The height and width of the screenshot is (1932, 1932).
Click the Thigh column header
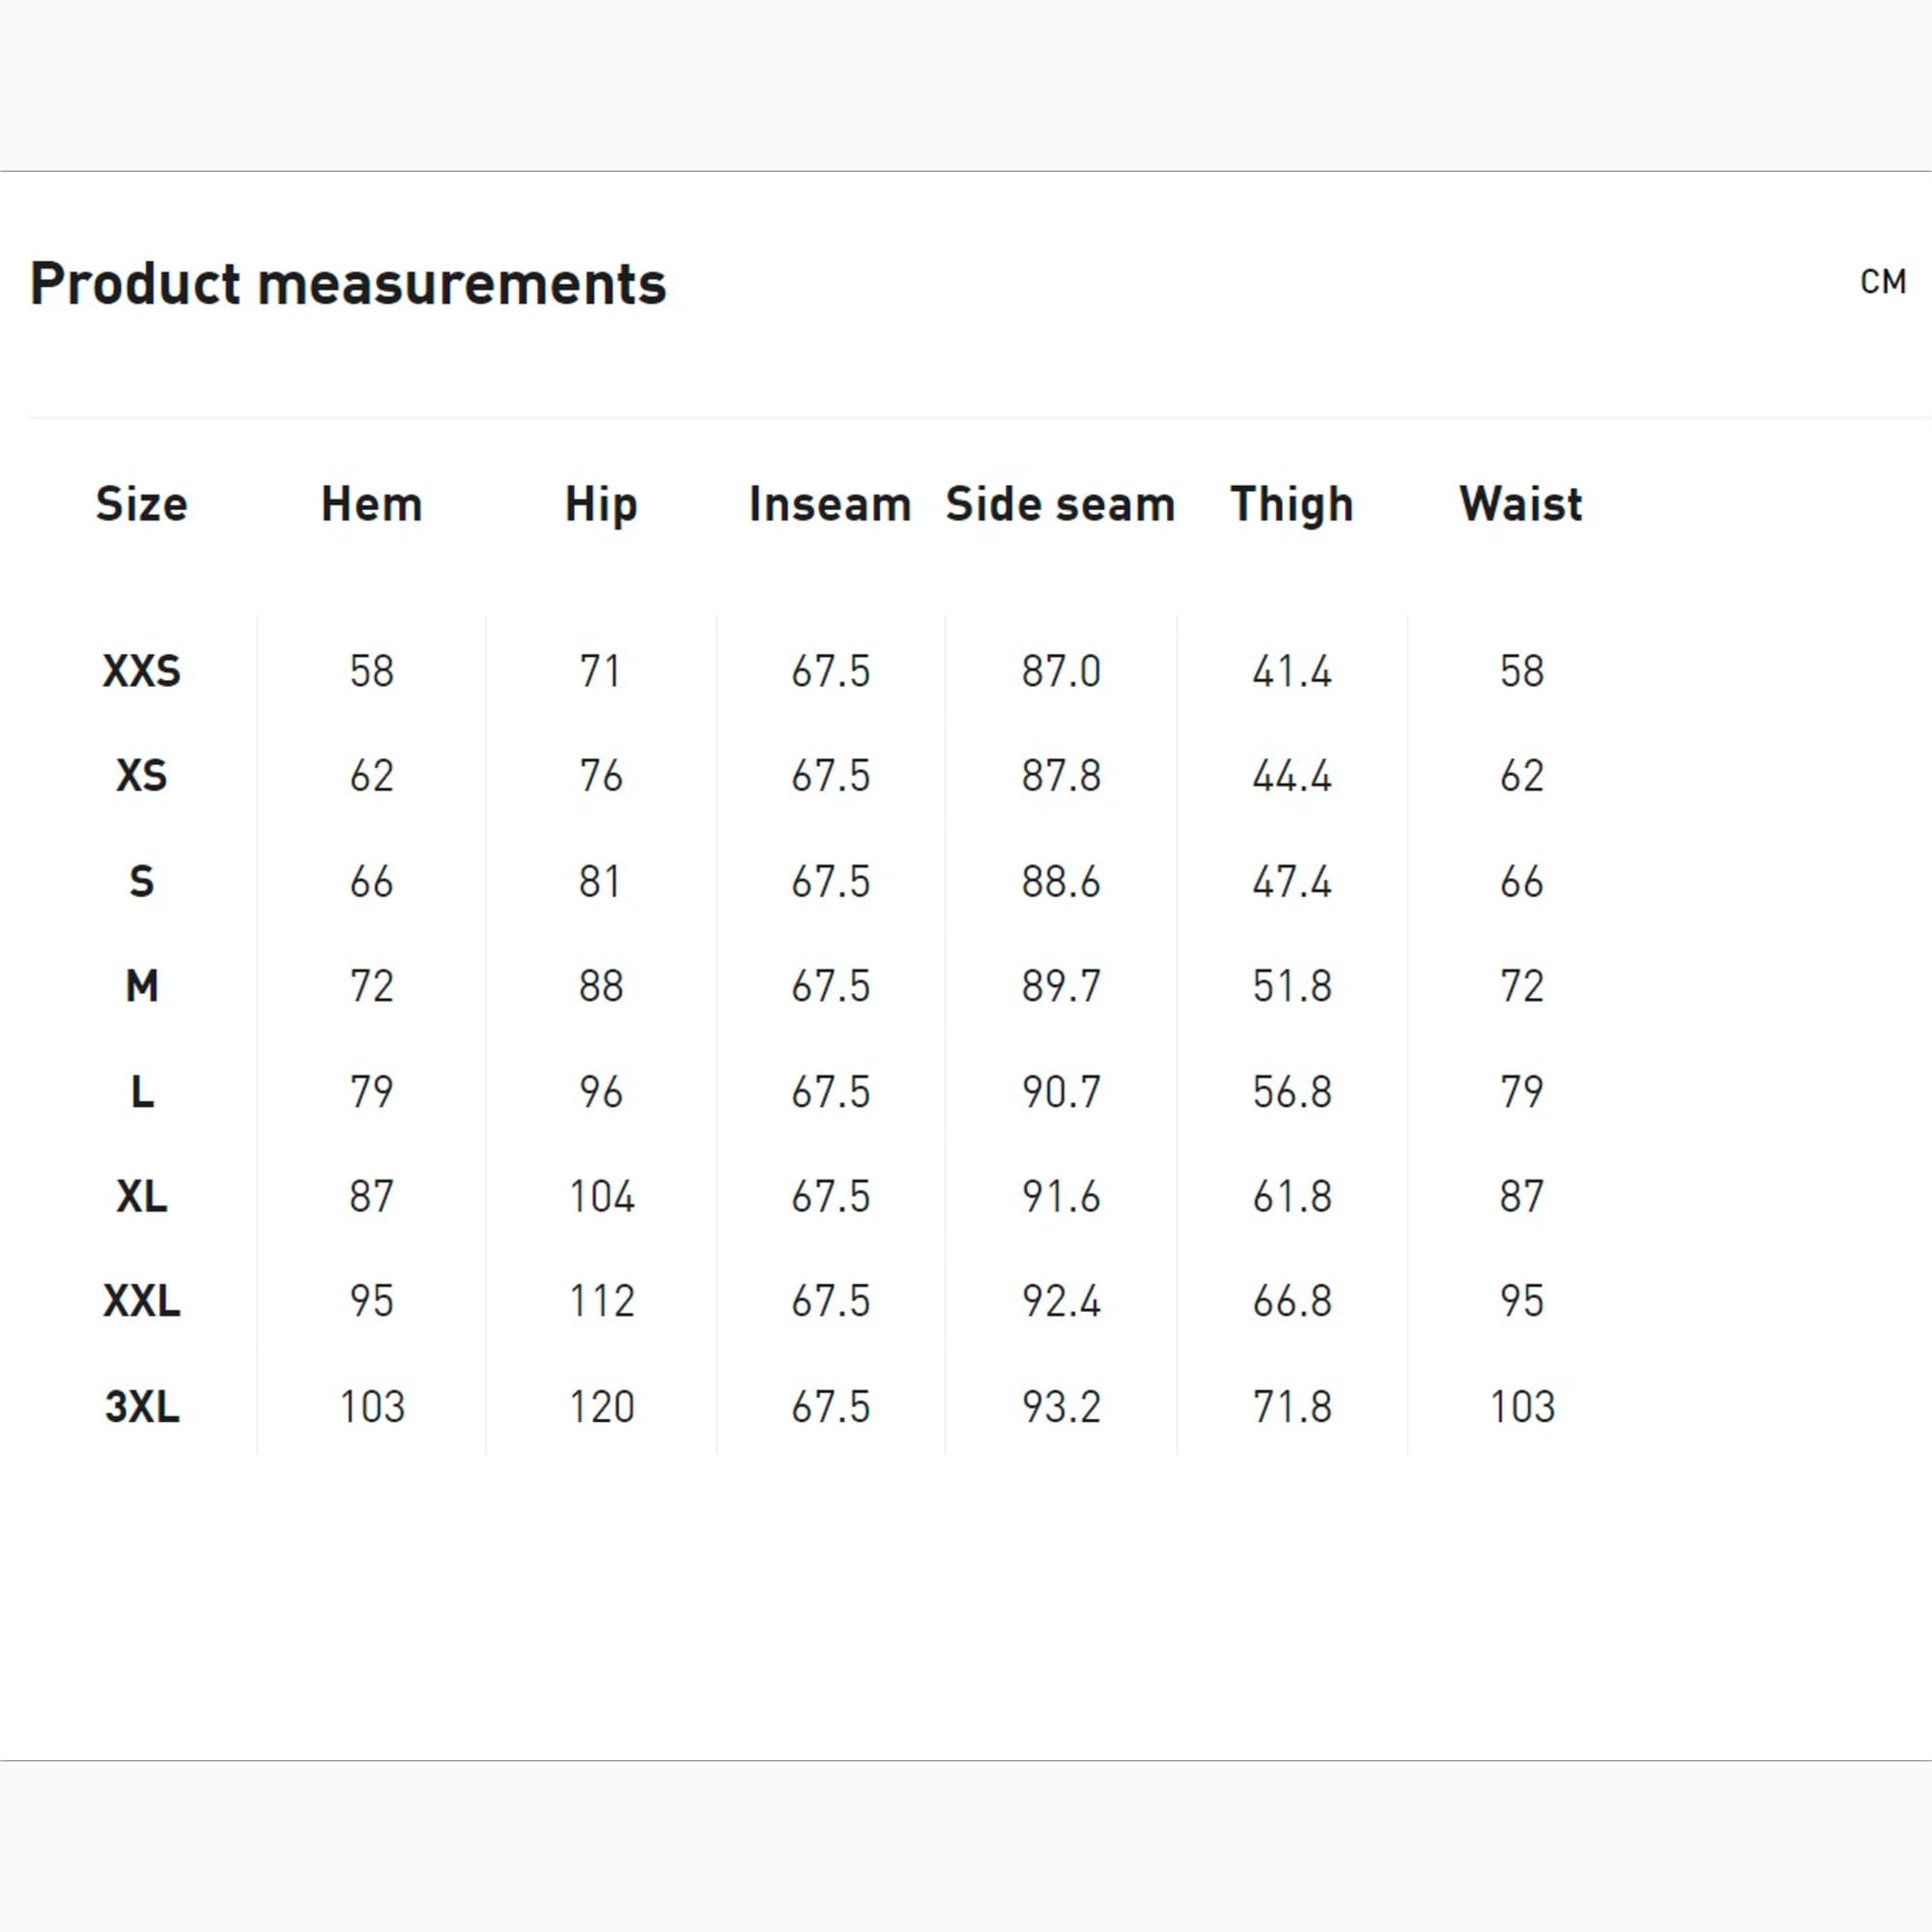pyautogui.click(x=1291, y=504)
